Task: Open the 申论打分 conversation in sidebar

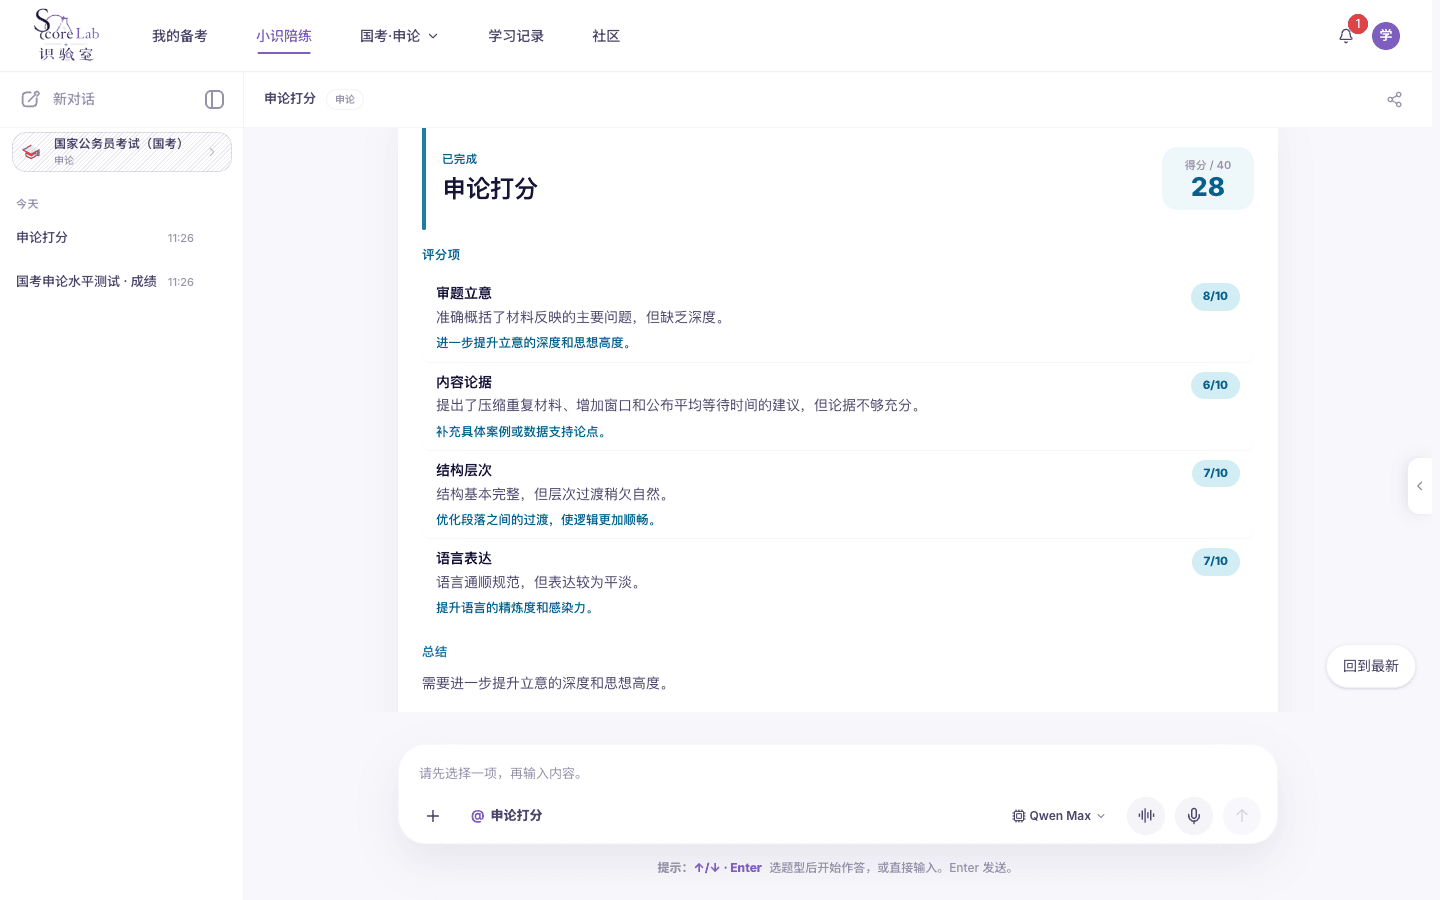Action: click(105, 238)
